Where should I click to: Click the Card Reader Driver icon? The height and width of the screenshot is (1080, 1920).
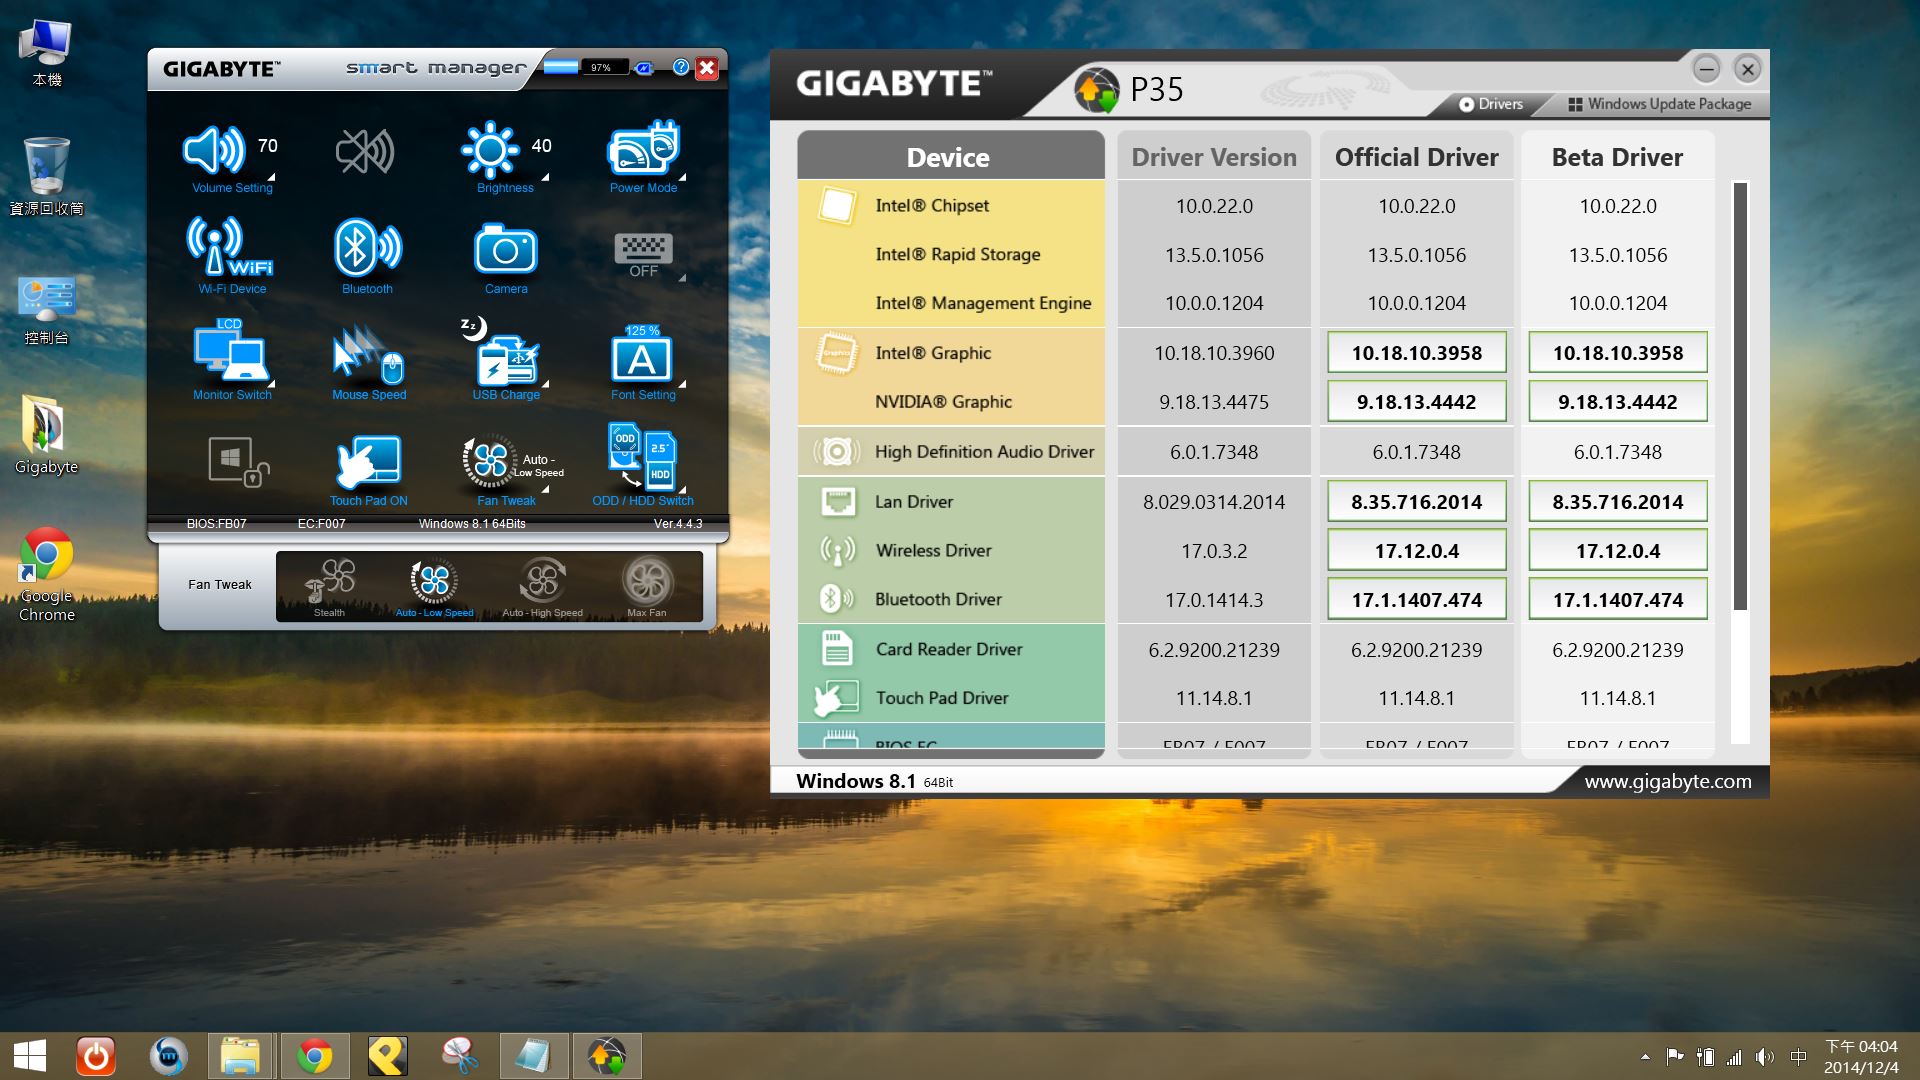(836, 648)
